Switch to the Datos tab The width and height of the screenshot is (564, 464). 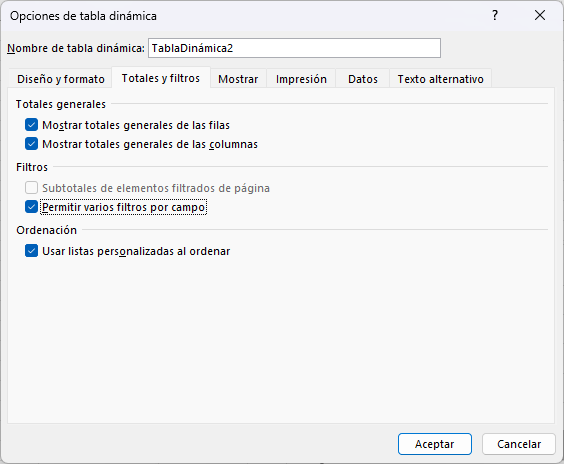point(363,79)
